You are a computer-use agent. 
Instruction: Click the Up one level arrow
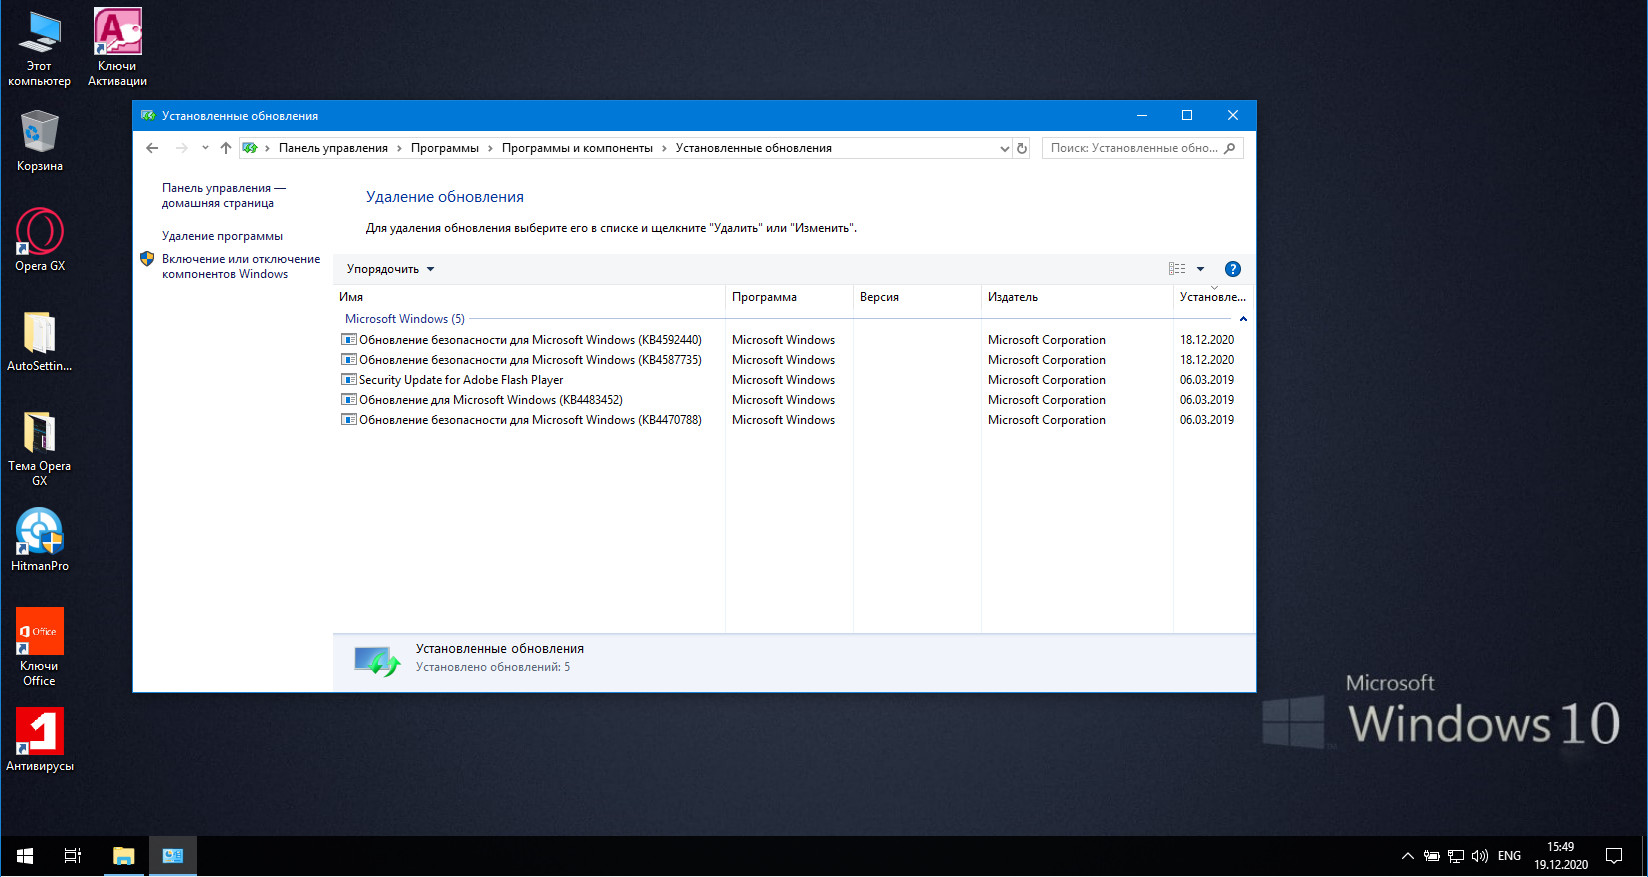point(226,148)
